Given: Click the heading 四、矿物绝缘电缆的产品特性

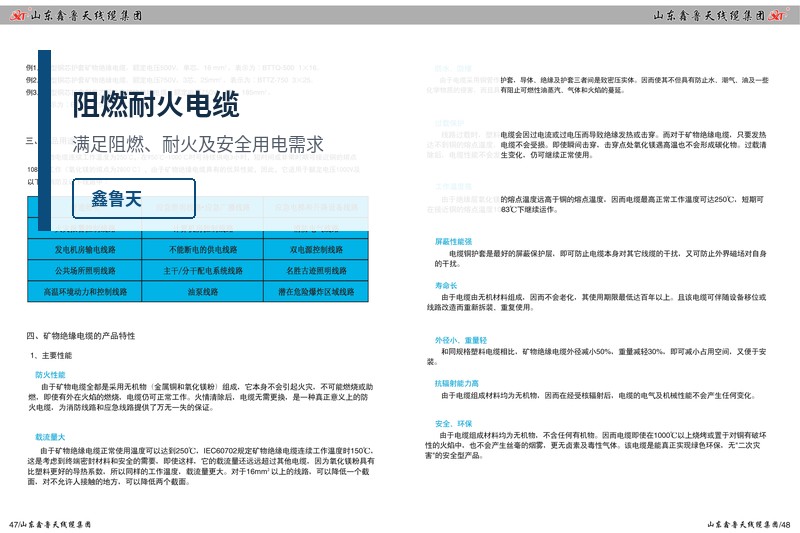Looking at the screenshot, I should click(x=81, y=336).
